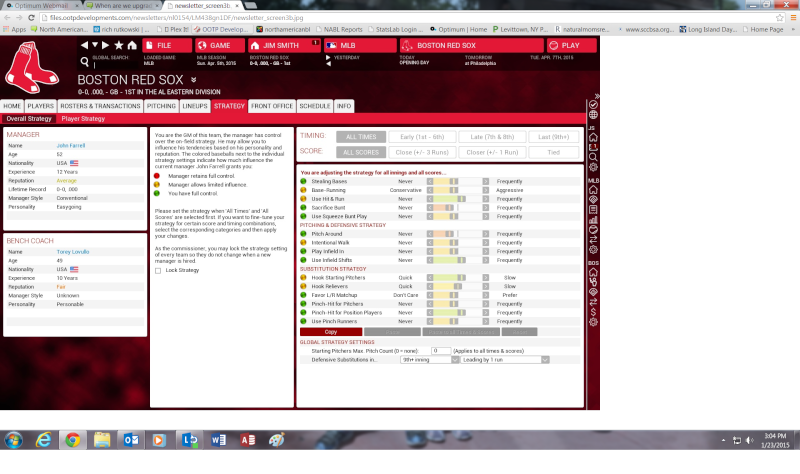Go back with the left arrow navigation icon
The width and height of the screenshot is (800, 474).
click(84, 45)
